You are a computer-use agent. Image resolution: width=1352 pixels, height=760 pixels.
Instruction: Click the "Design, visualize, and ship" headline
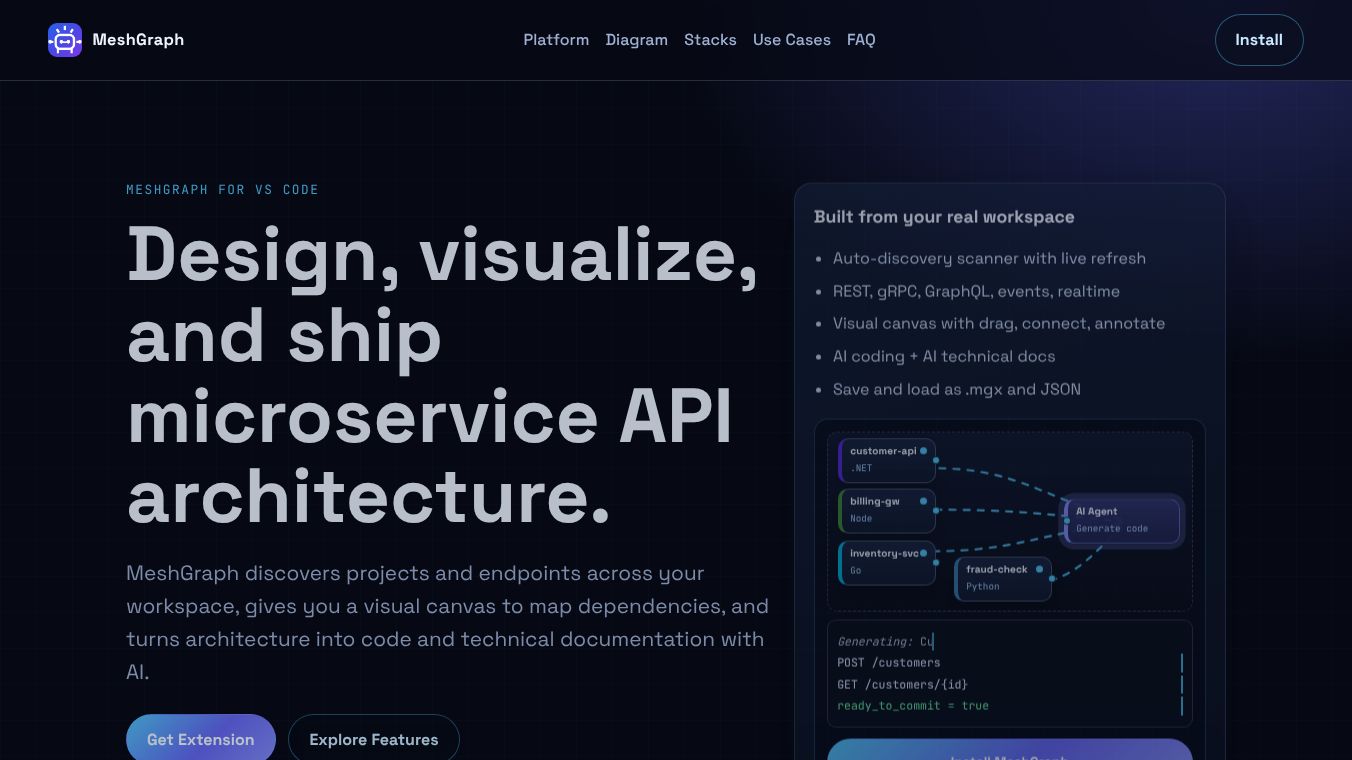(442, 375)
